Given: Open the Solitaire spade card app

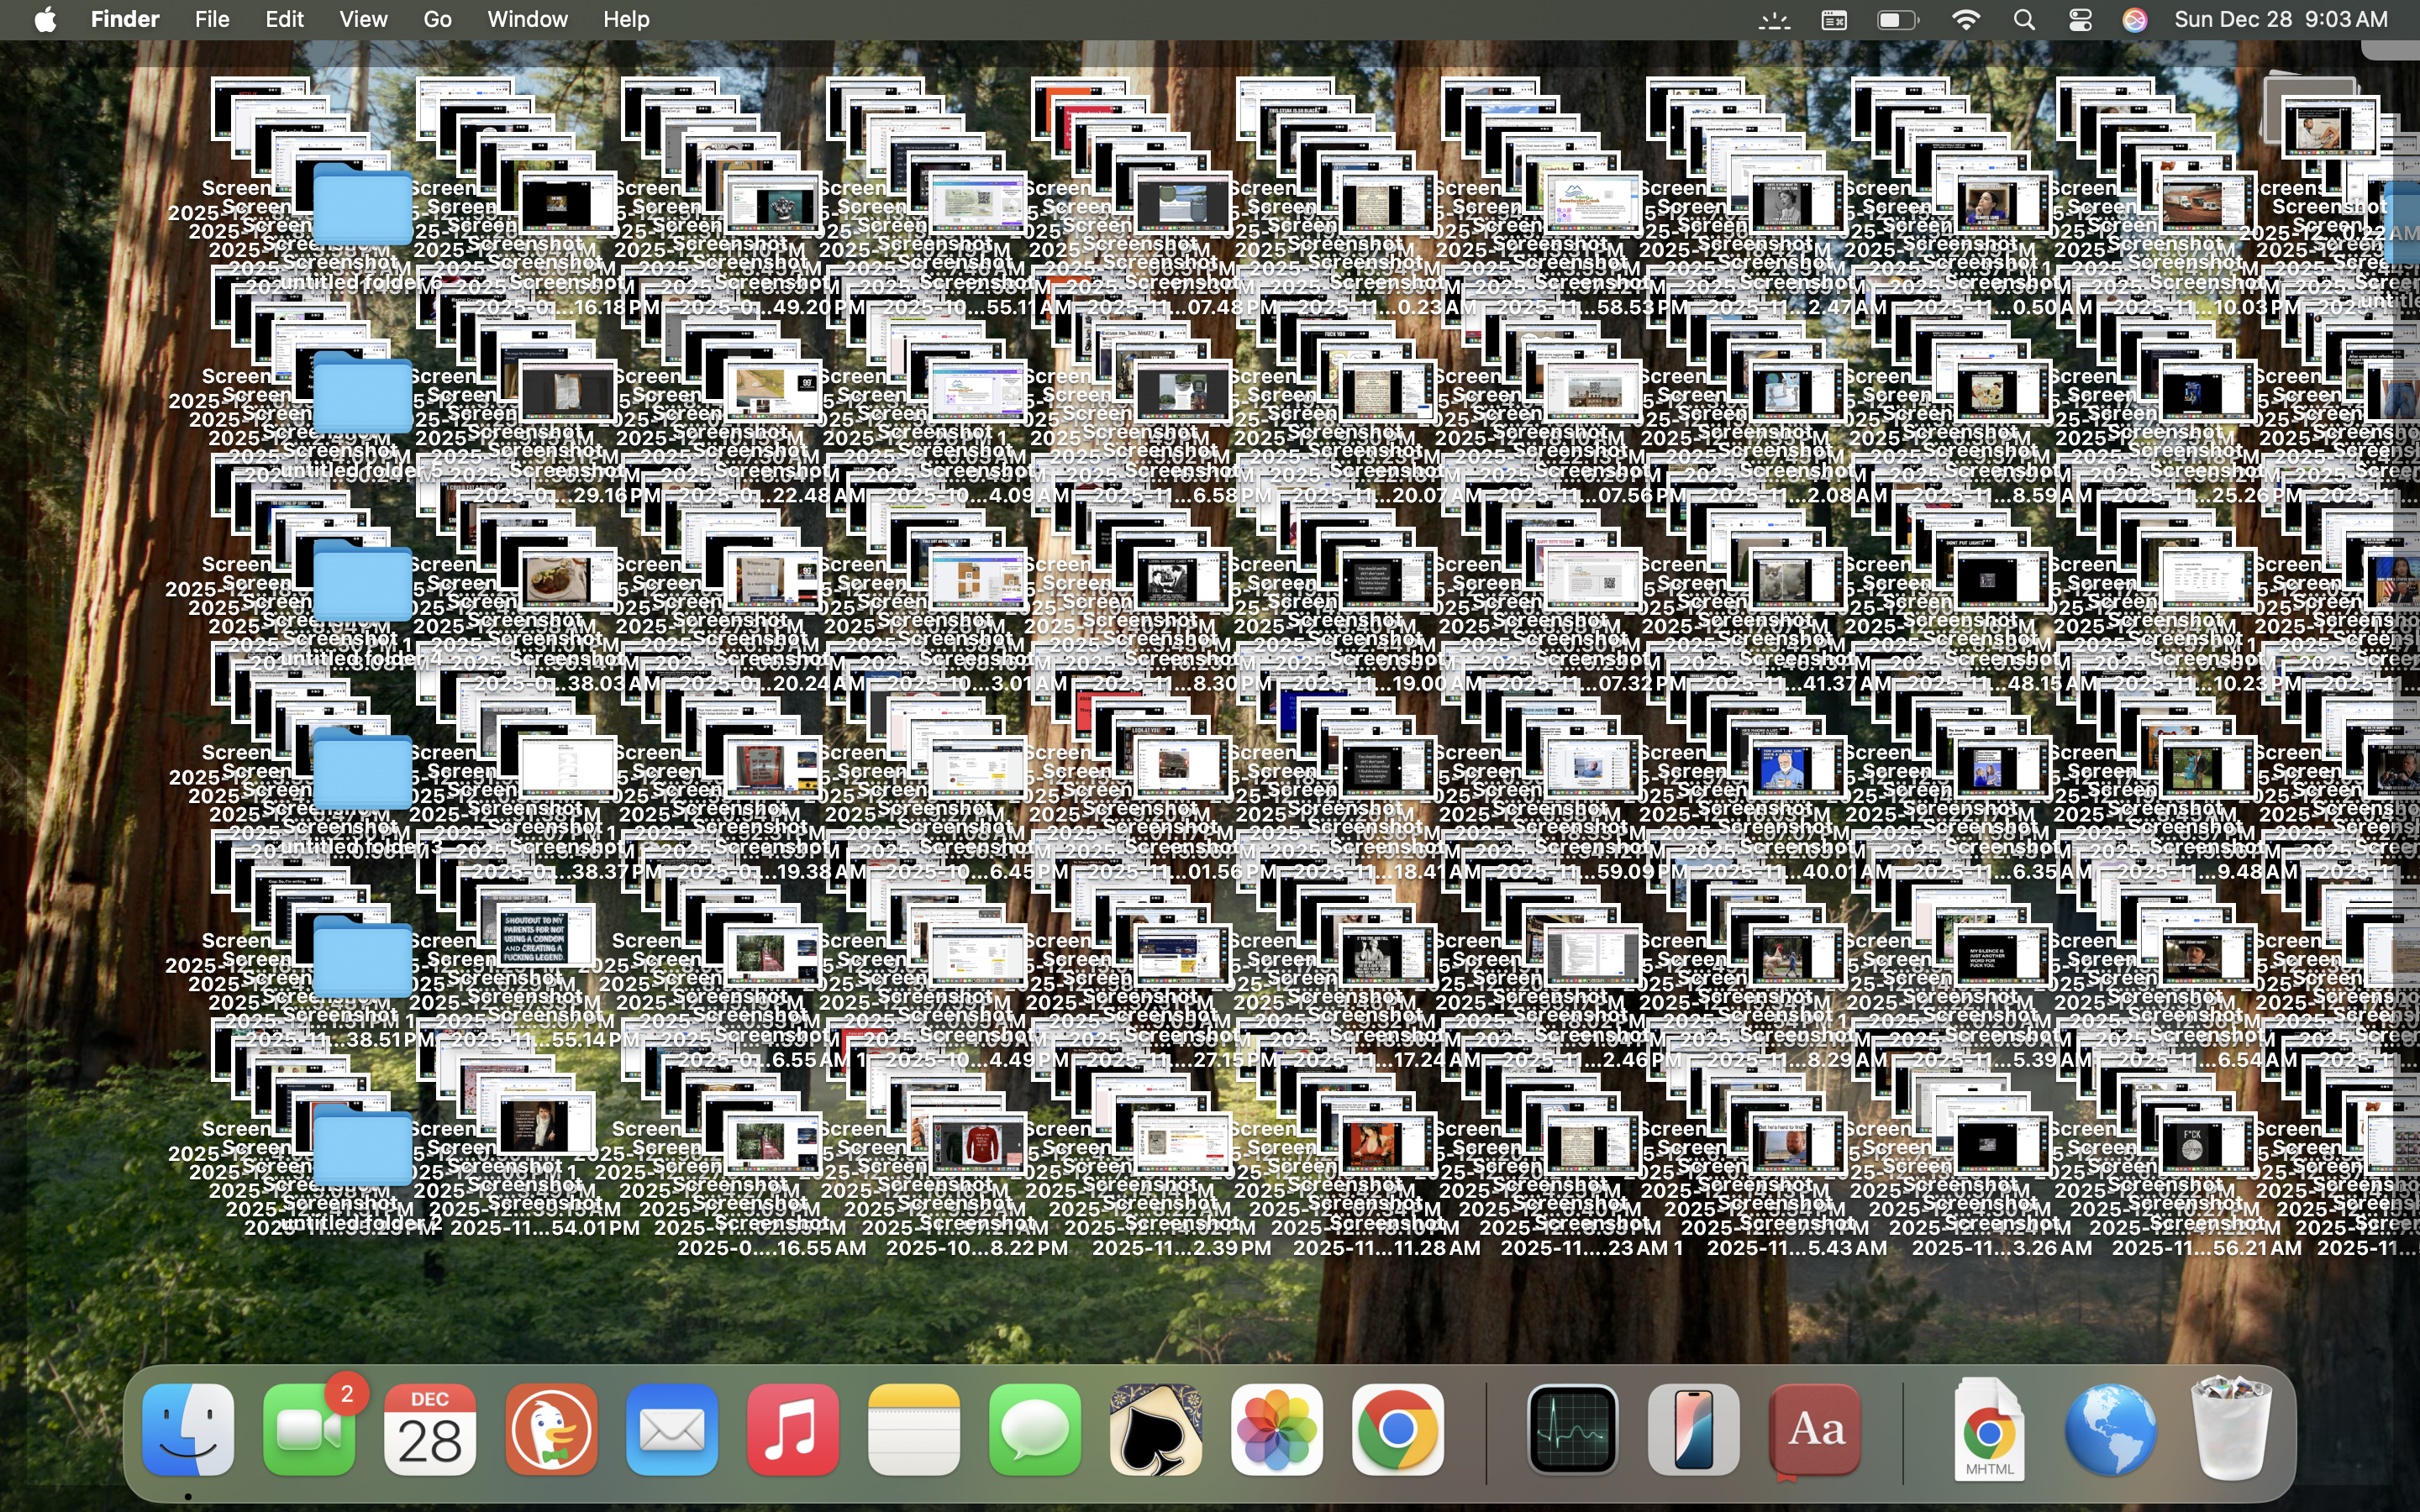Looking at the screenshot, I should click(x=1156, y=1429).
